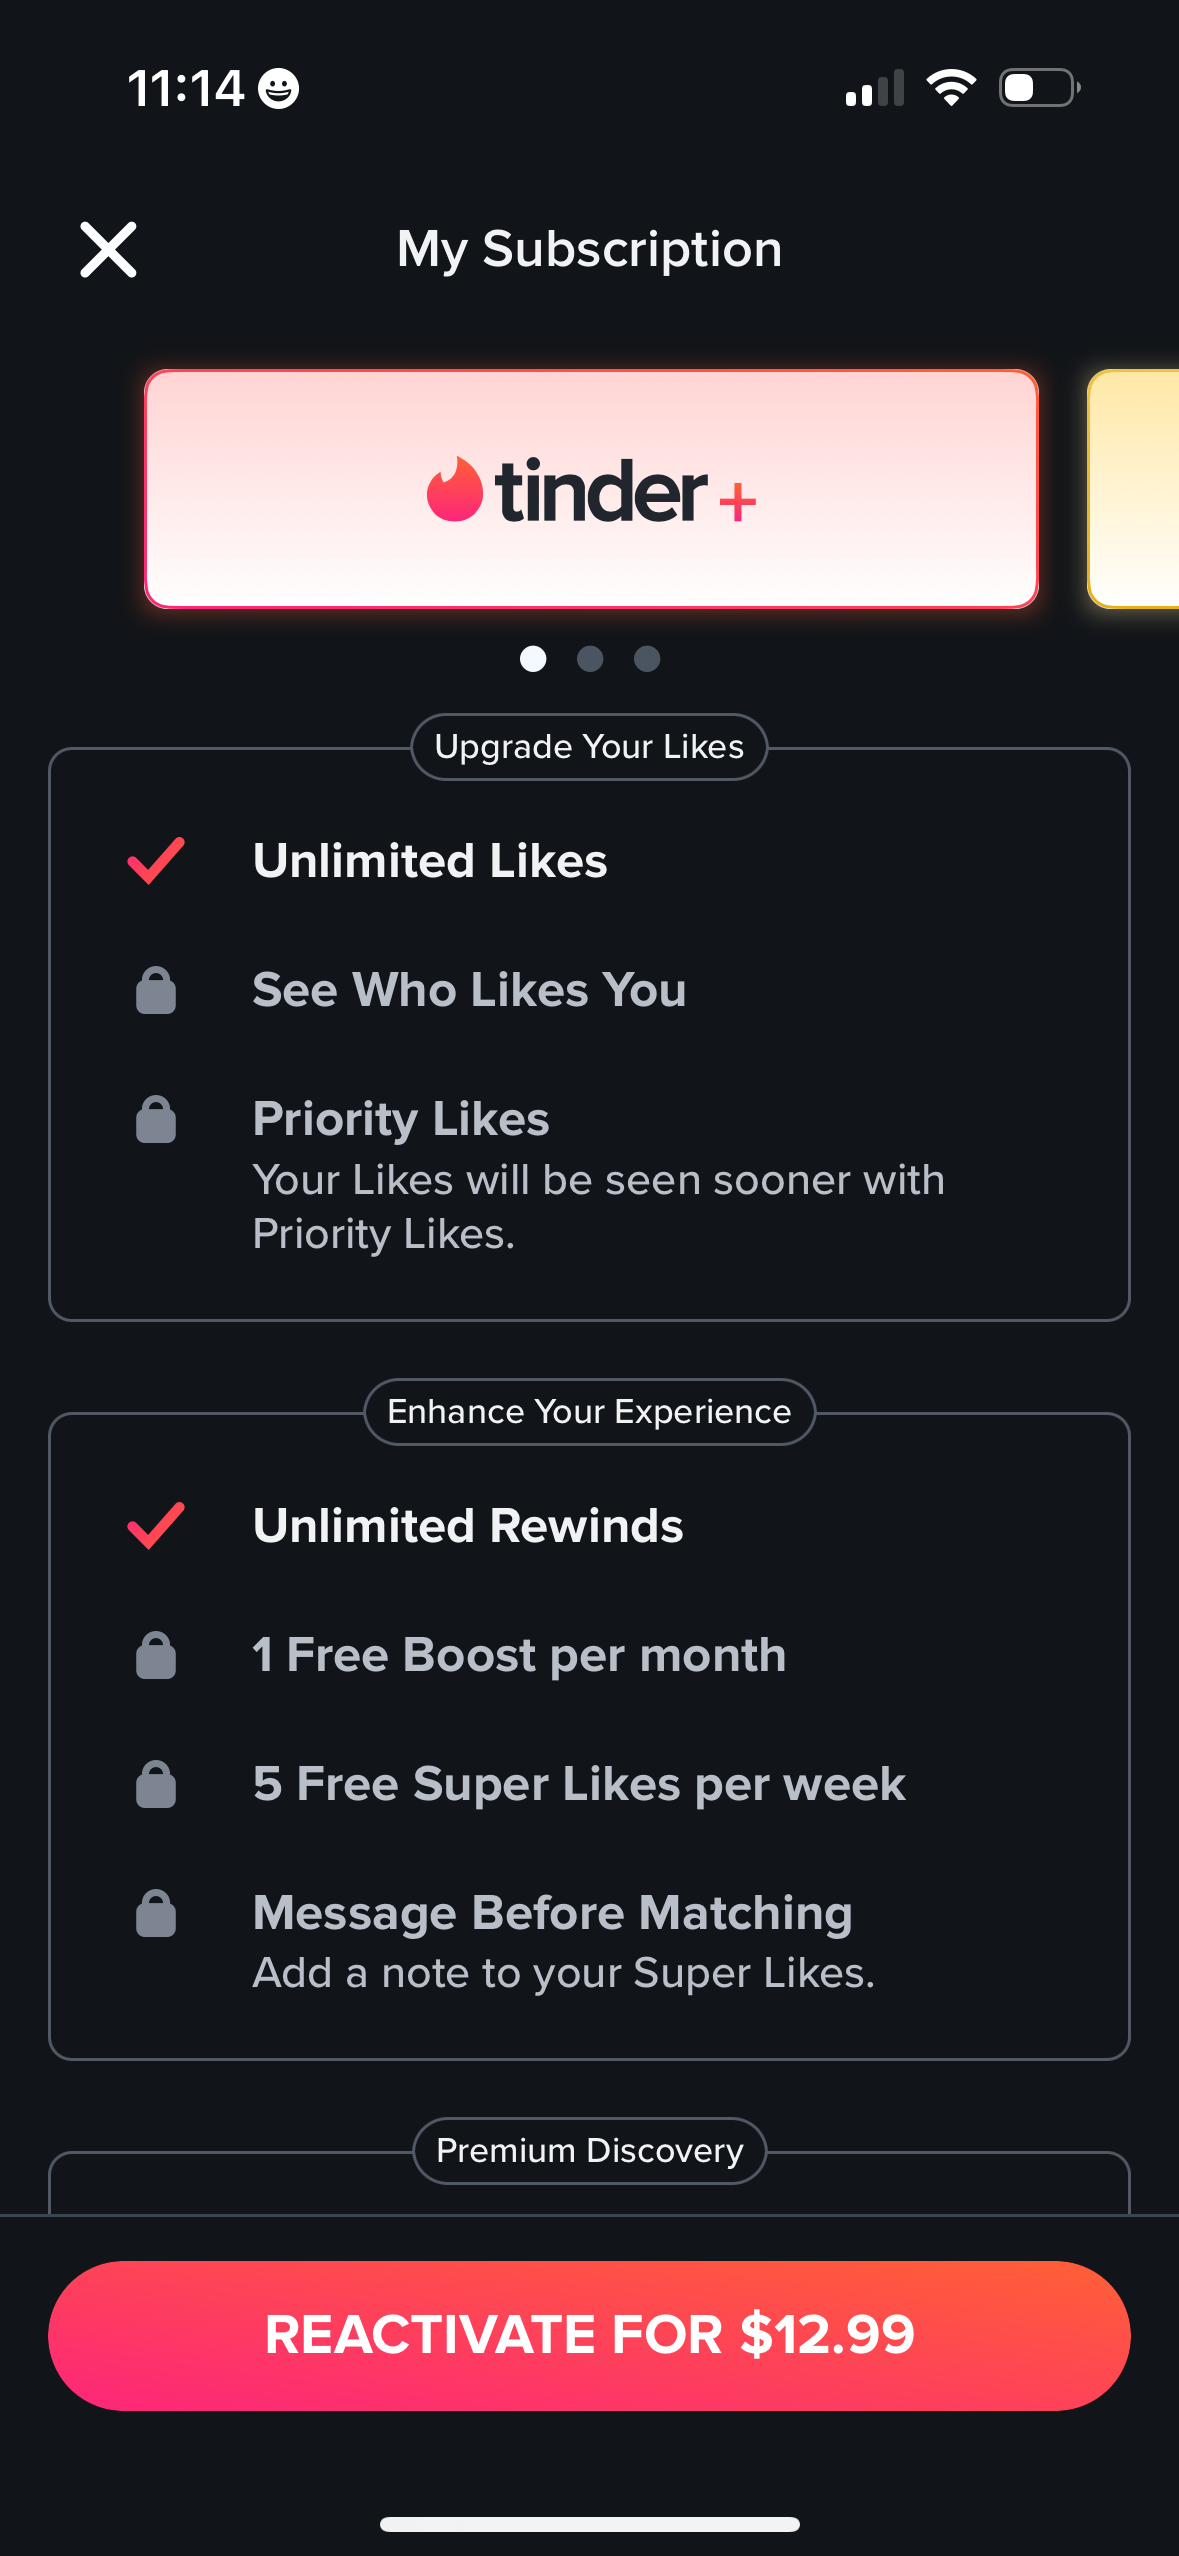
Task: Tap the red checkmark beside Unlimited Likes
Action: tap(156, 861)
